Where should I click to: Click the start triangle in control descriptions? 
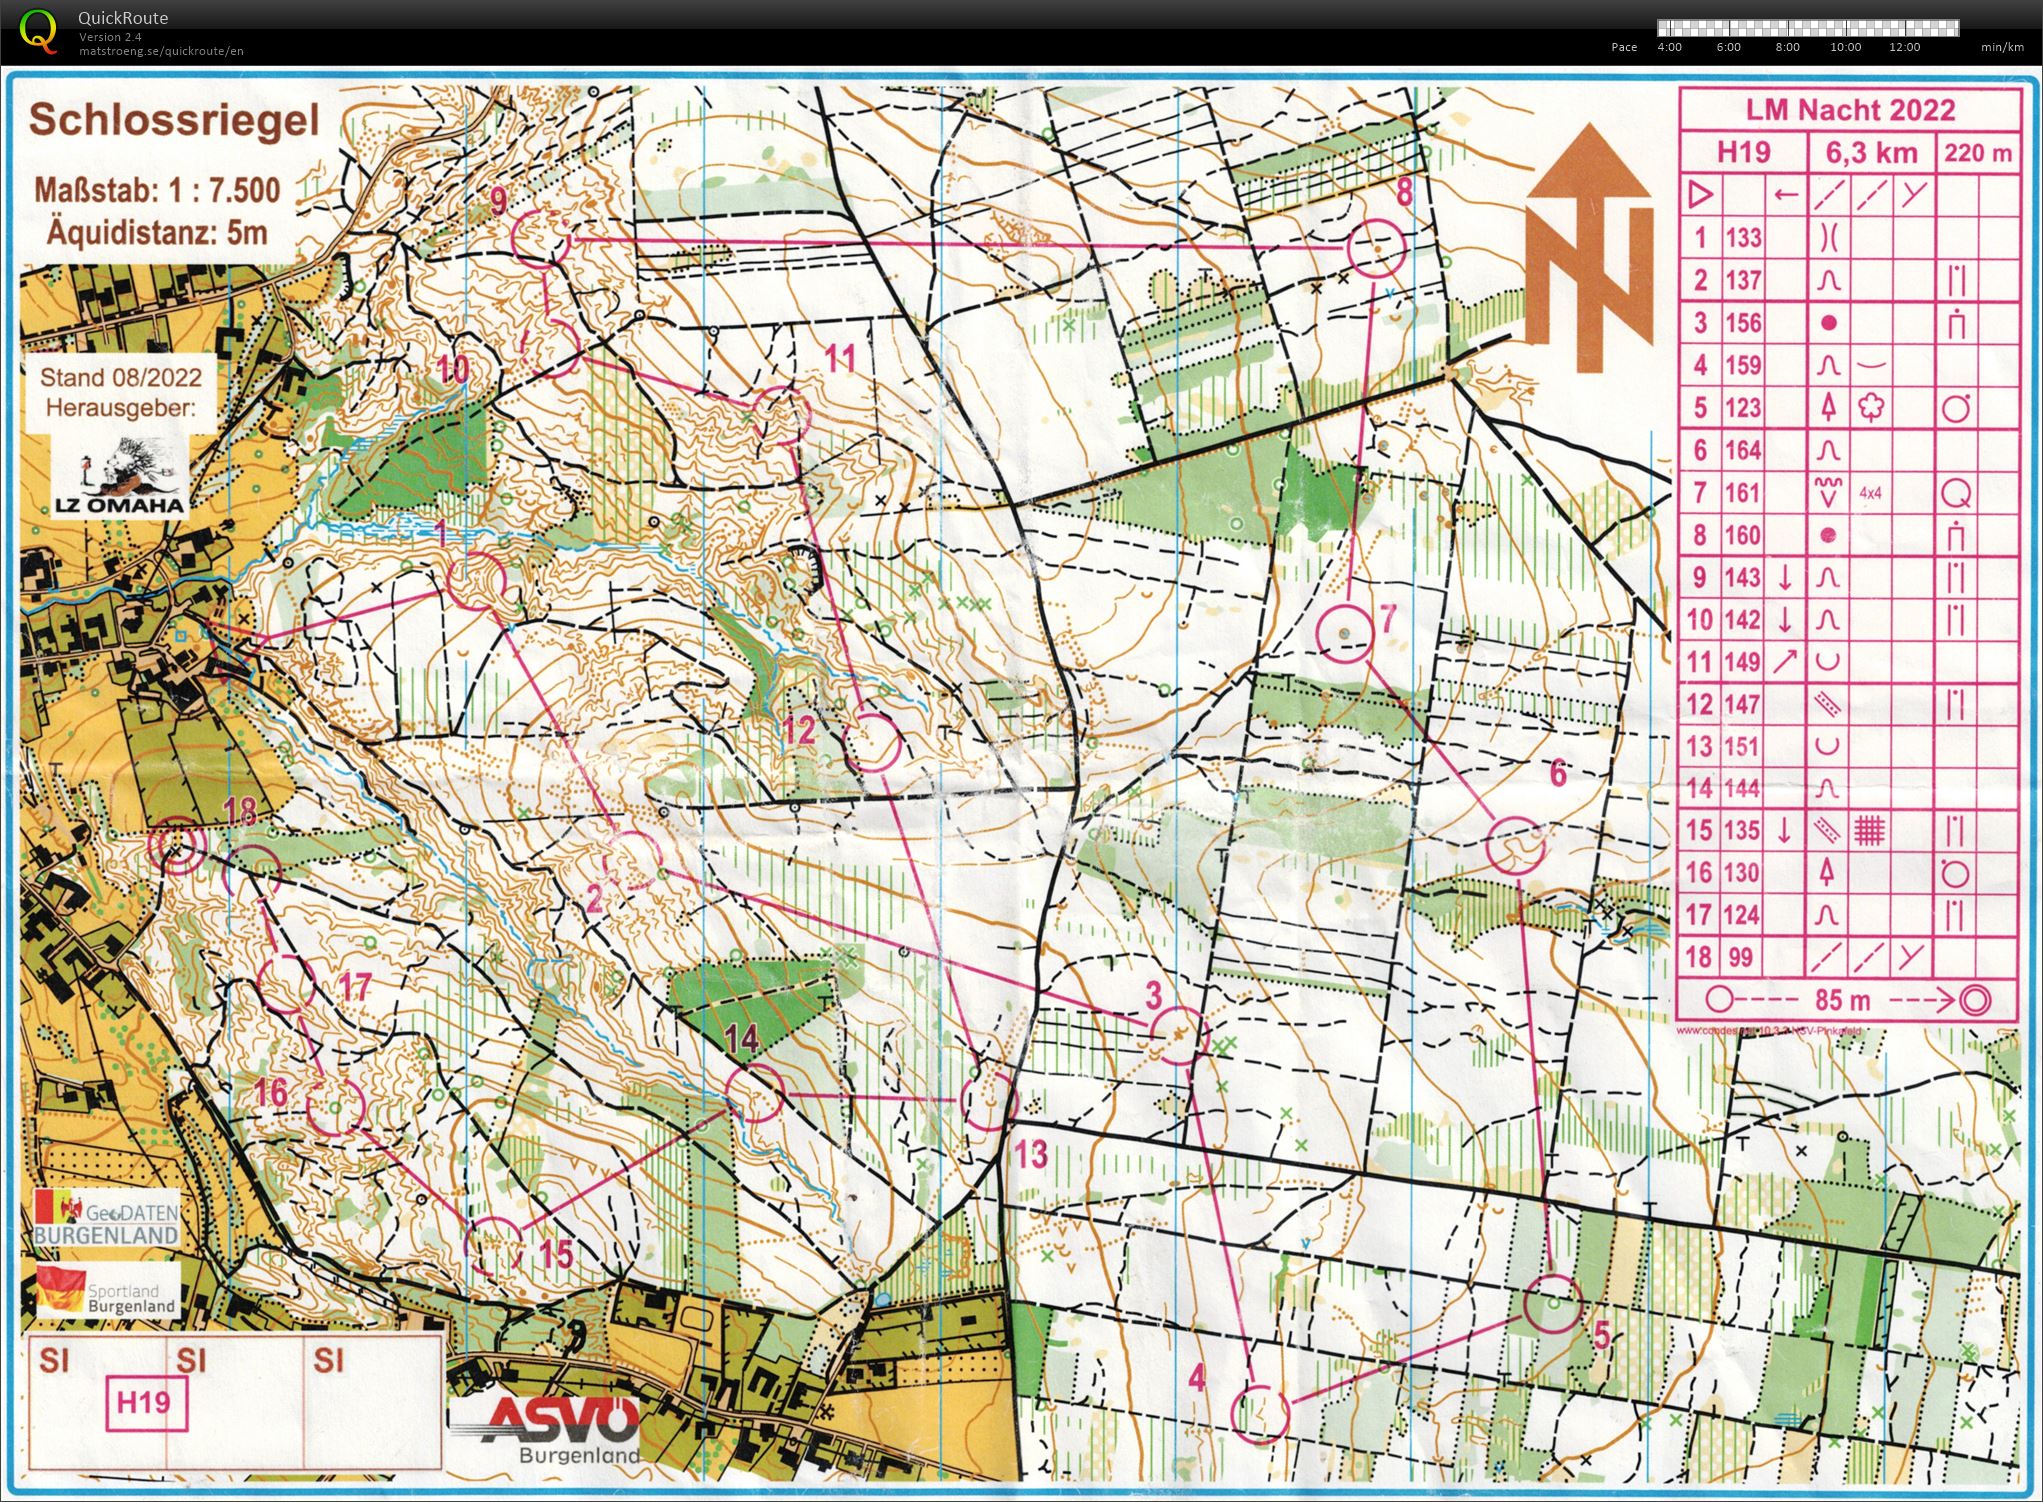tap(1700, 194)
